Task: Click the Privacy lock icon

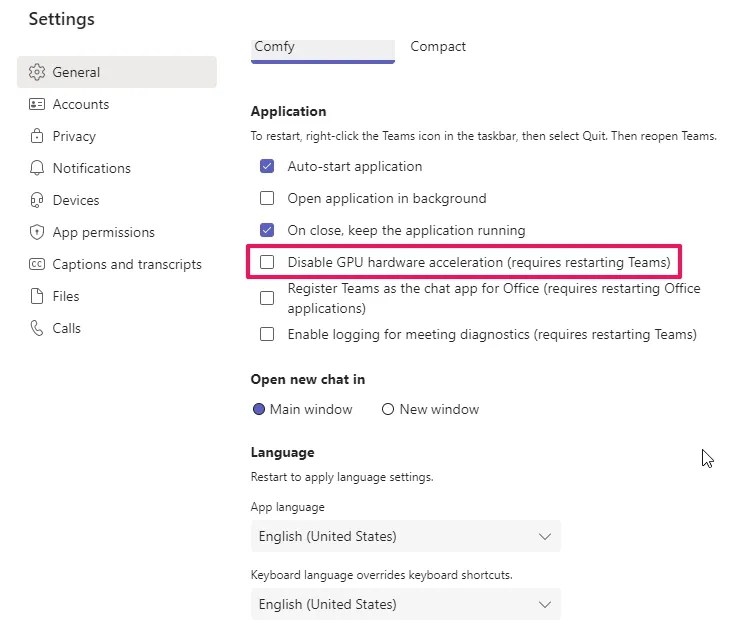Action: tap(37, 136)
